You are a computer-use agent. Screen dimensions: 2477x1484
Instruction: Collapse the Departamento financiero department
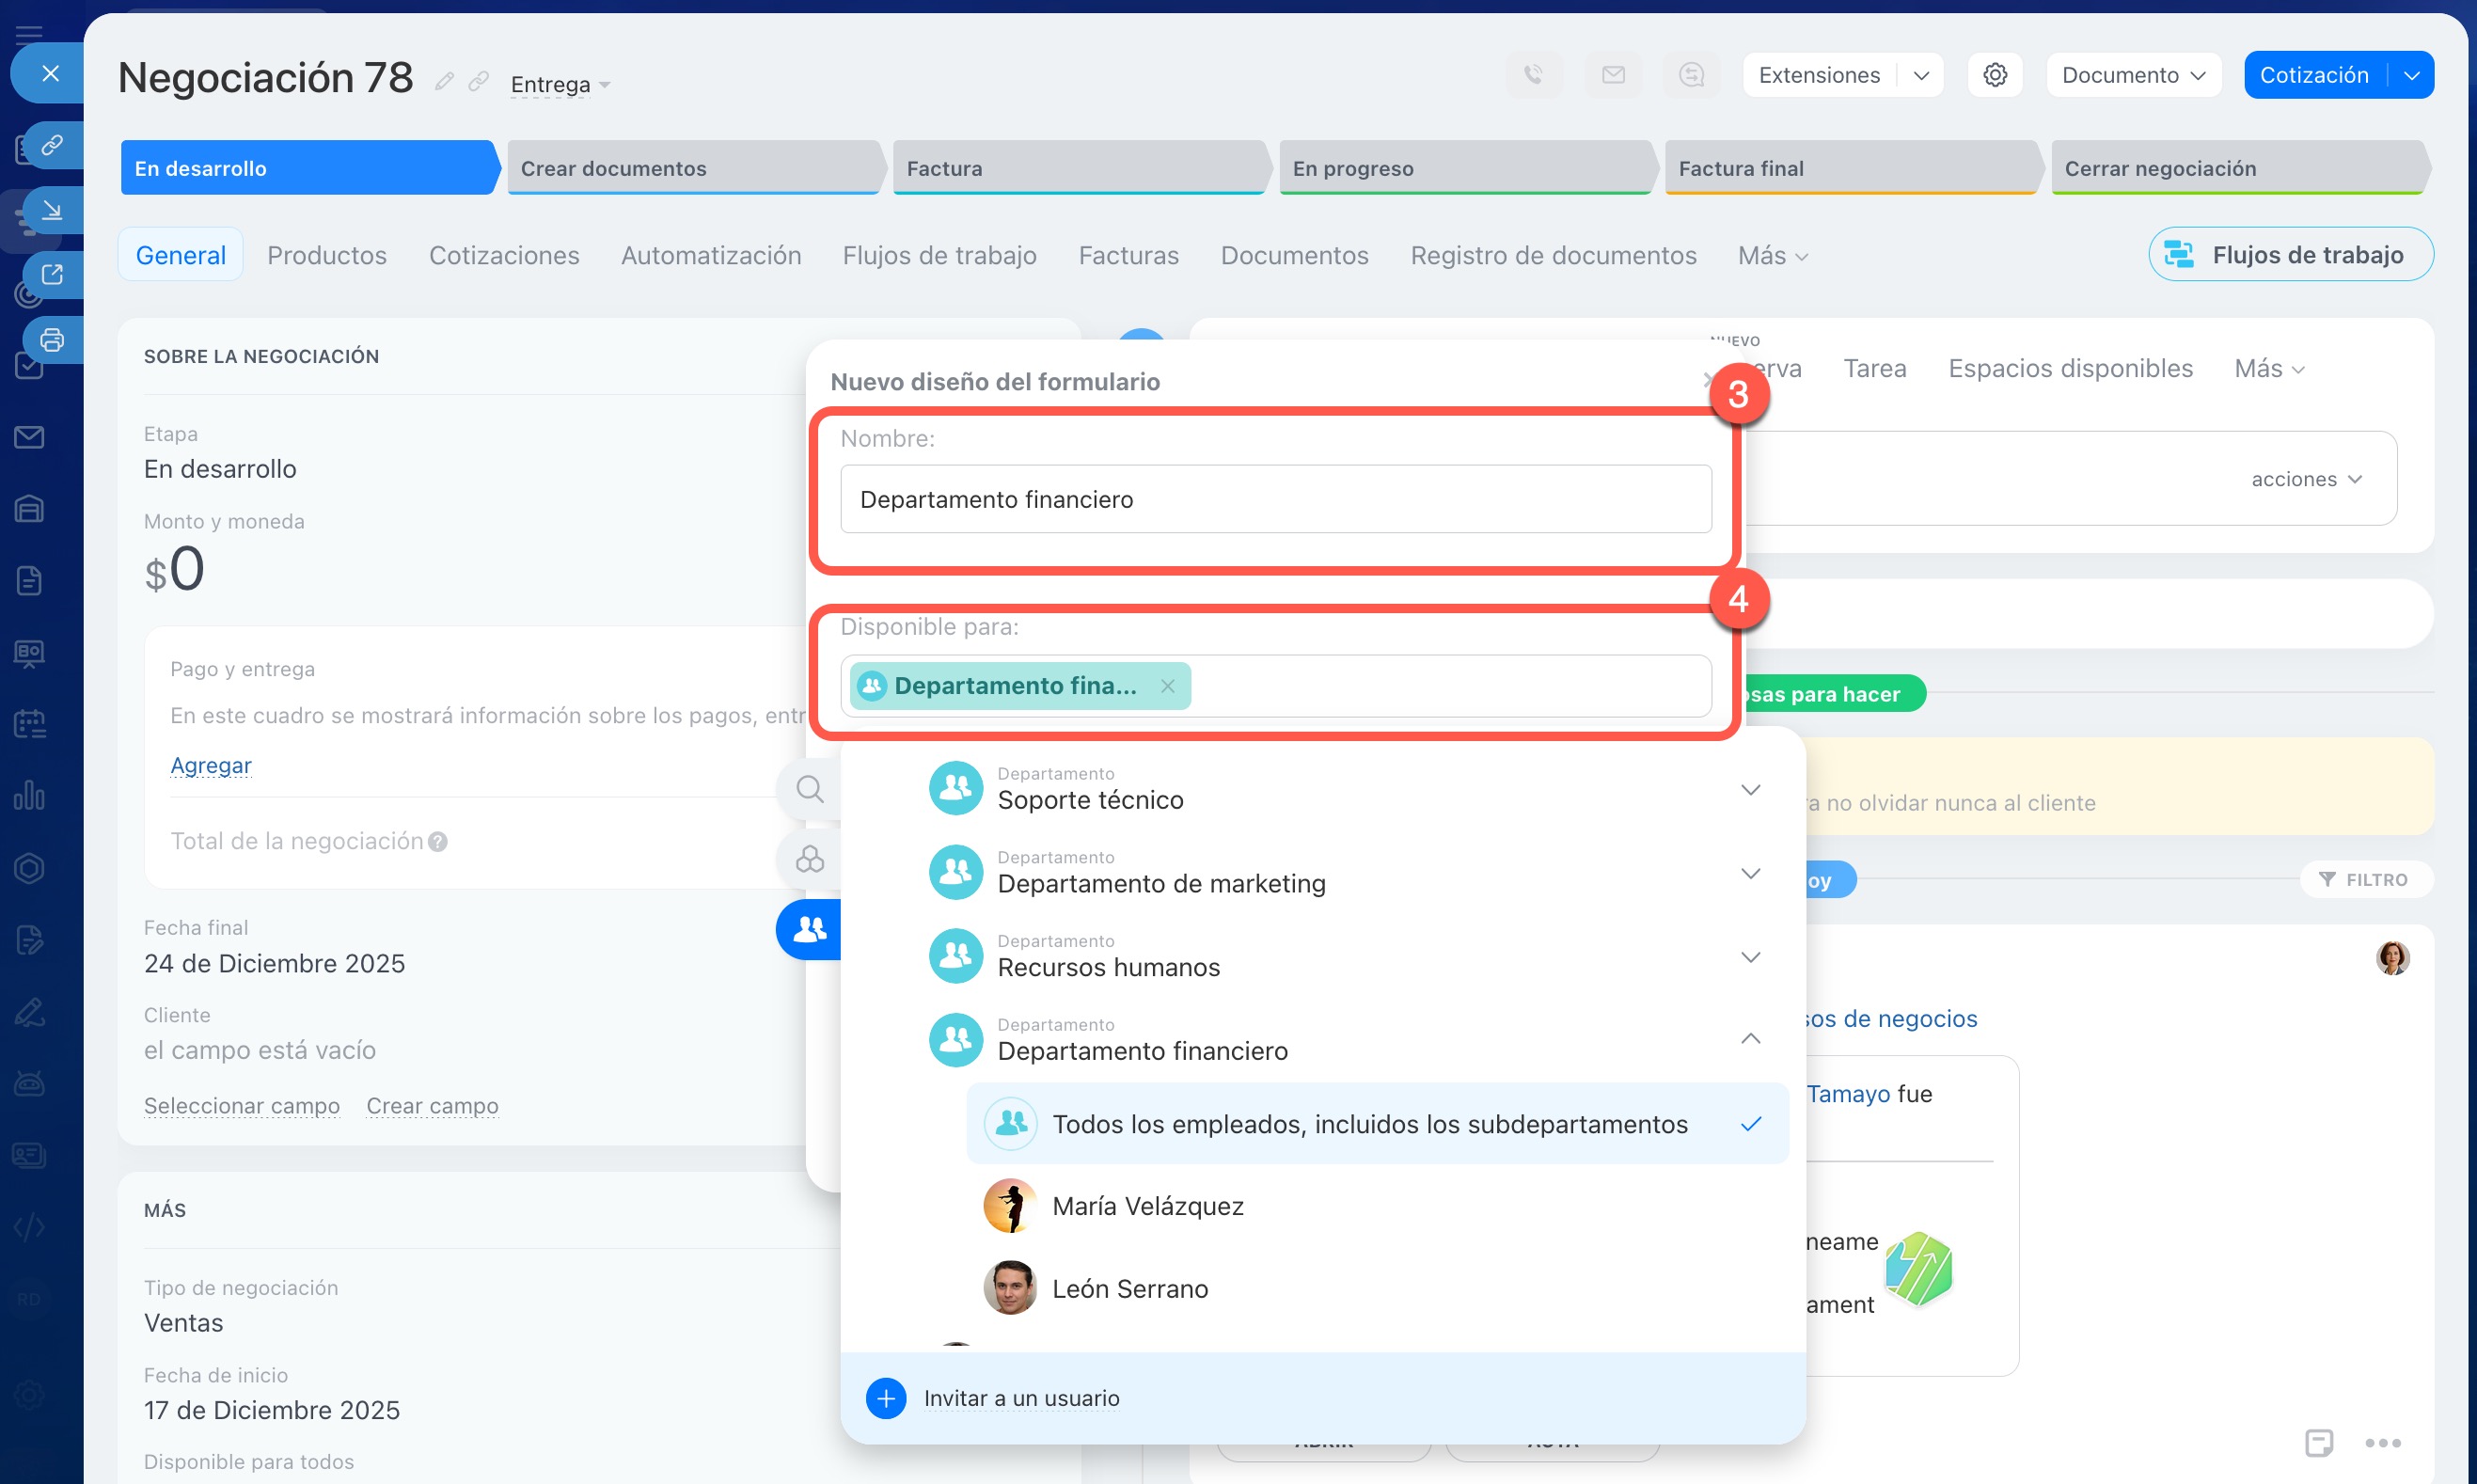[x=1749, y=1039]
